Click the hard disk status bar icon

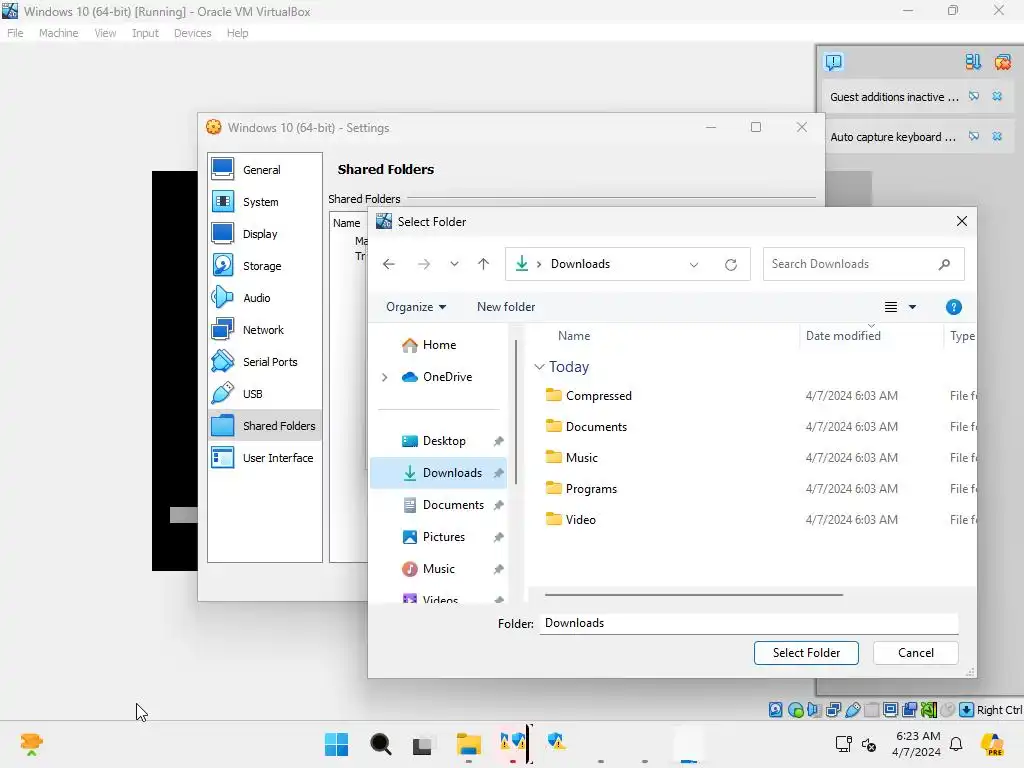pos(775,710)
